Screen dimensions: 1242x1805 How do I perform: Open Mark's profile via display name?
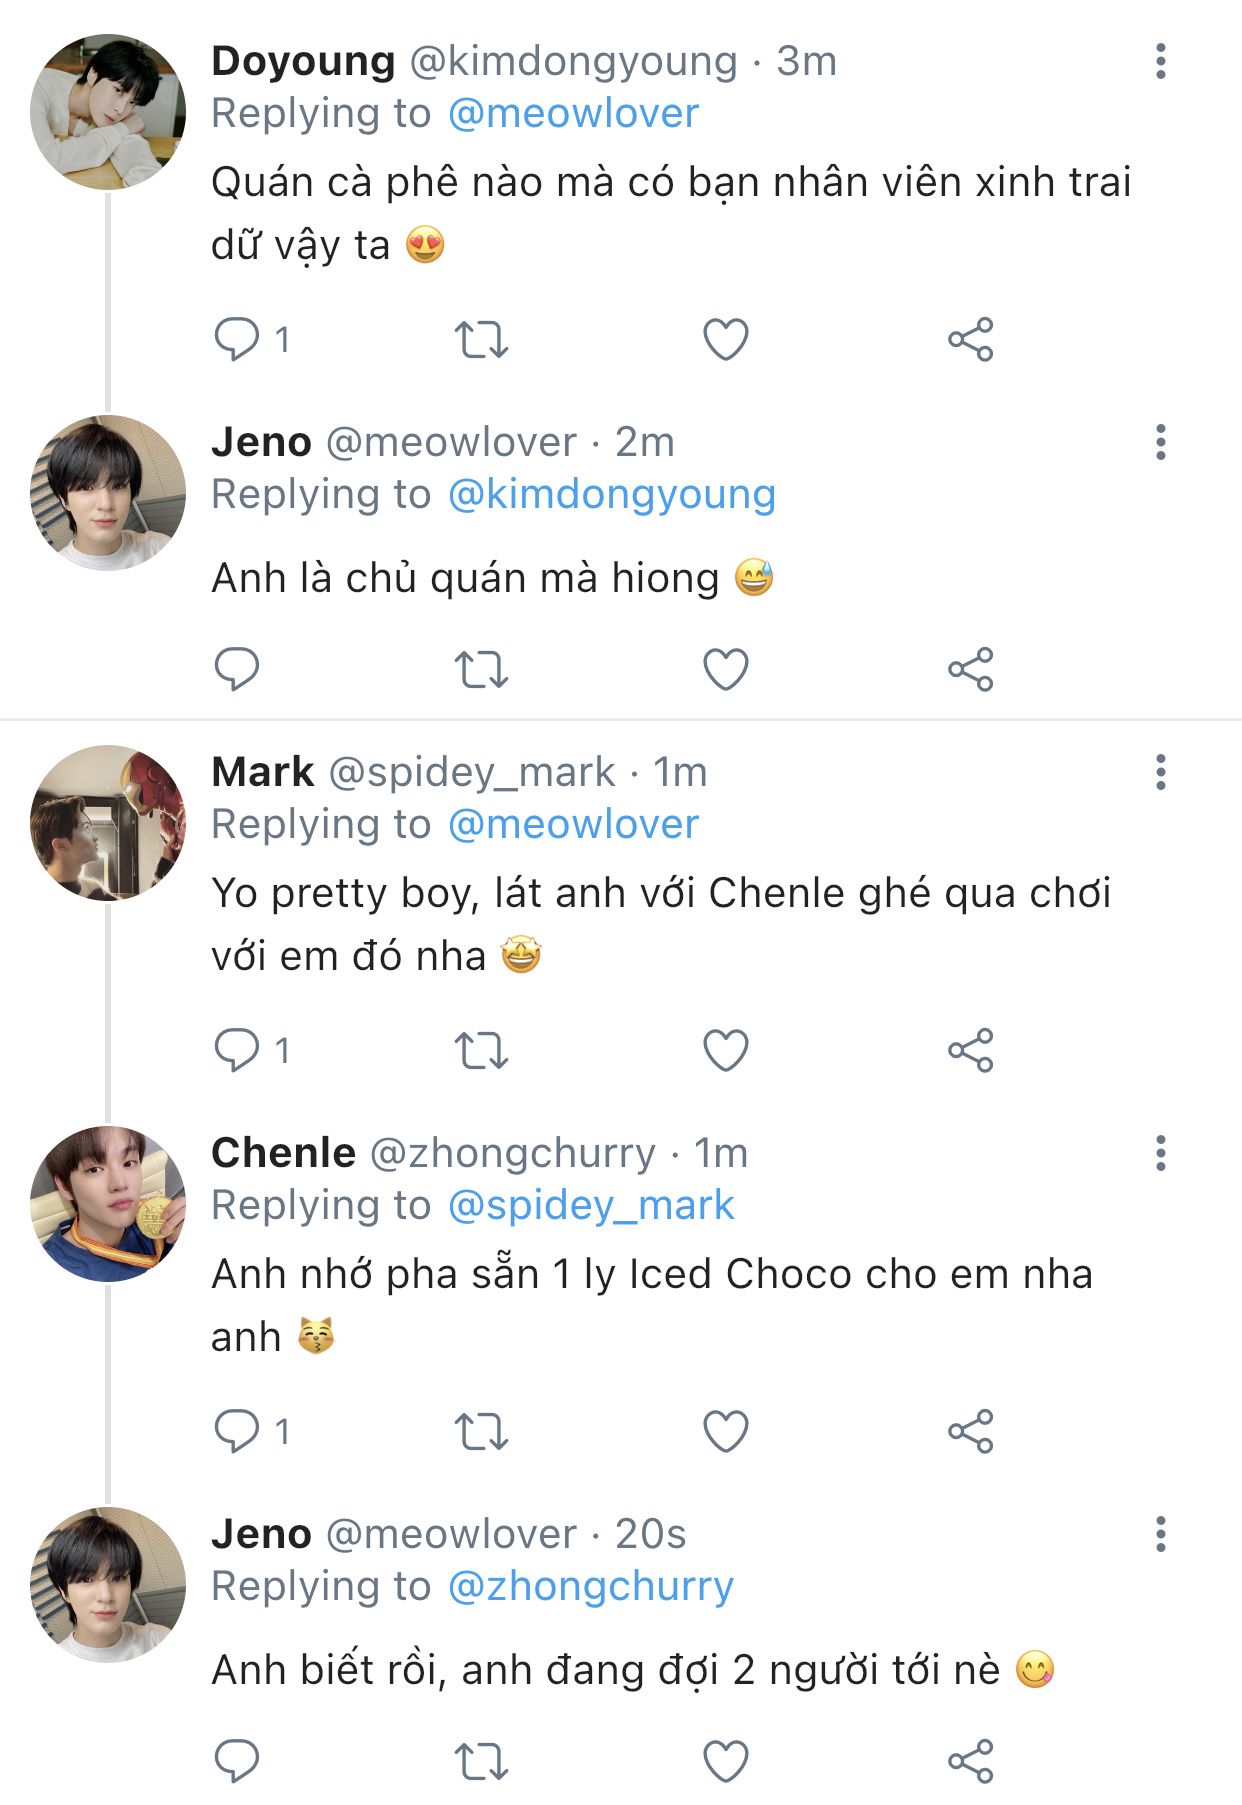coord(263,772)
